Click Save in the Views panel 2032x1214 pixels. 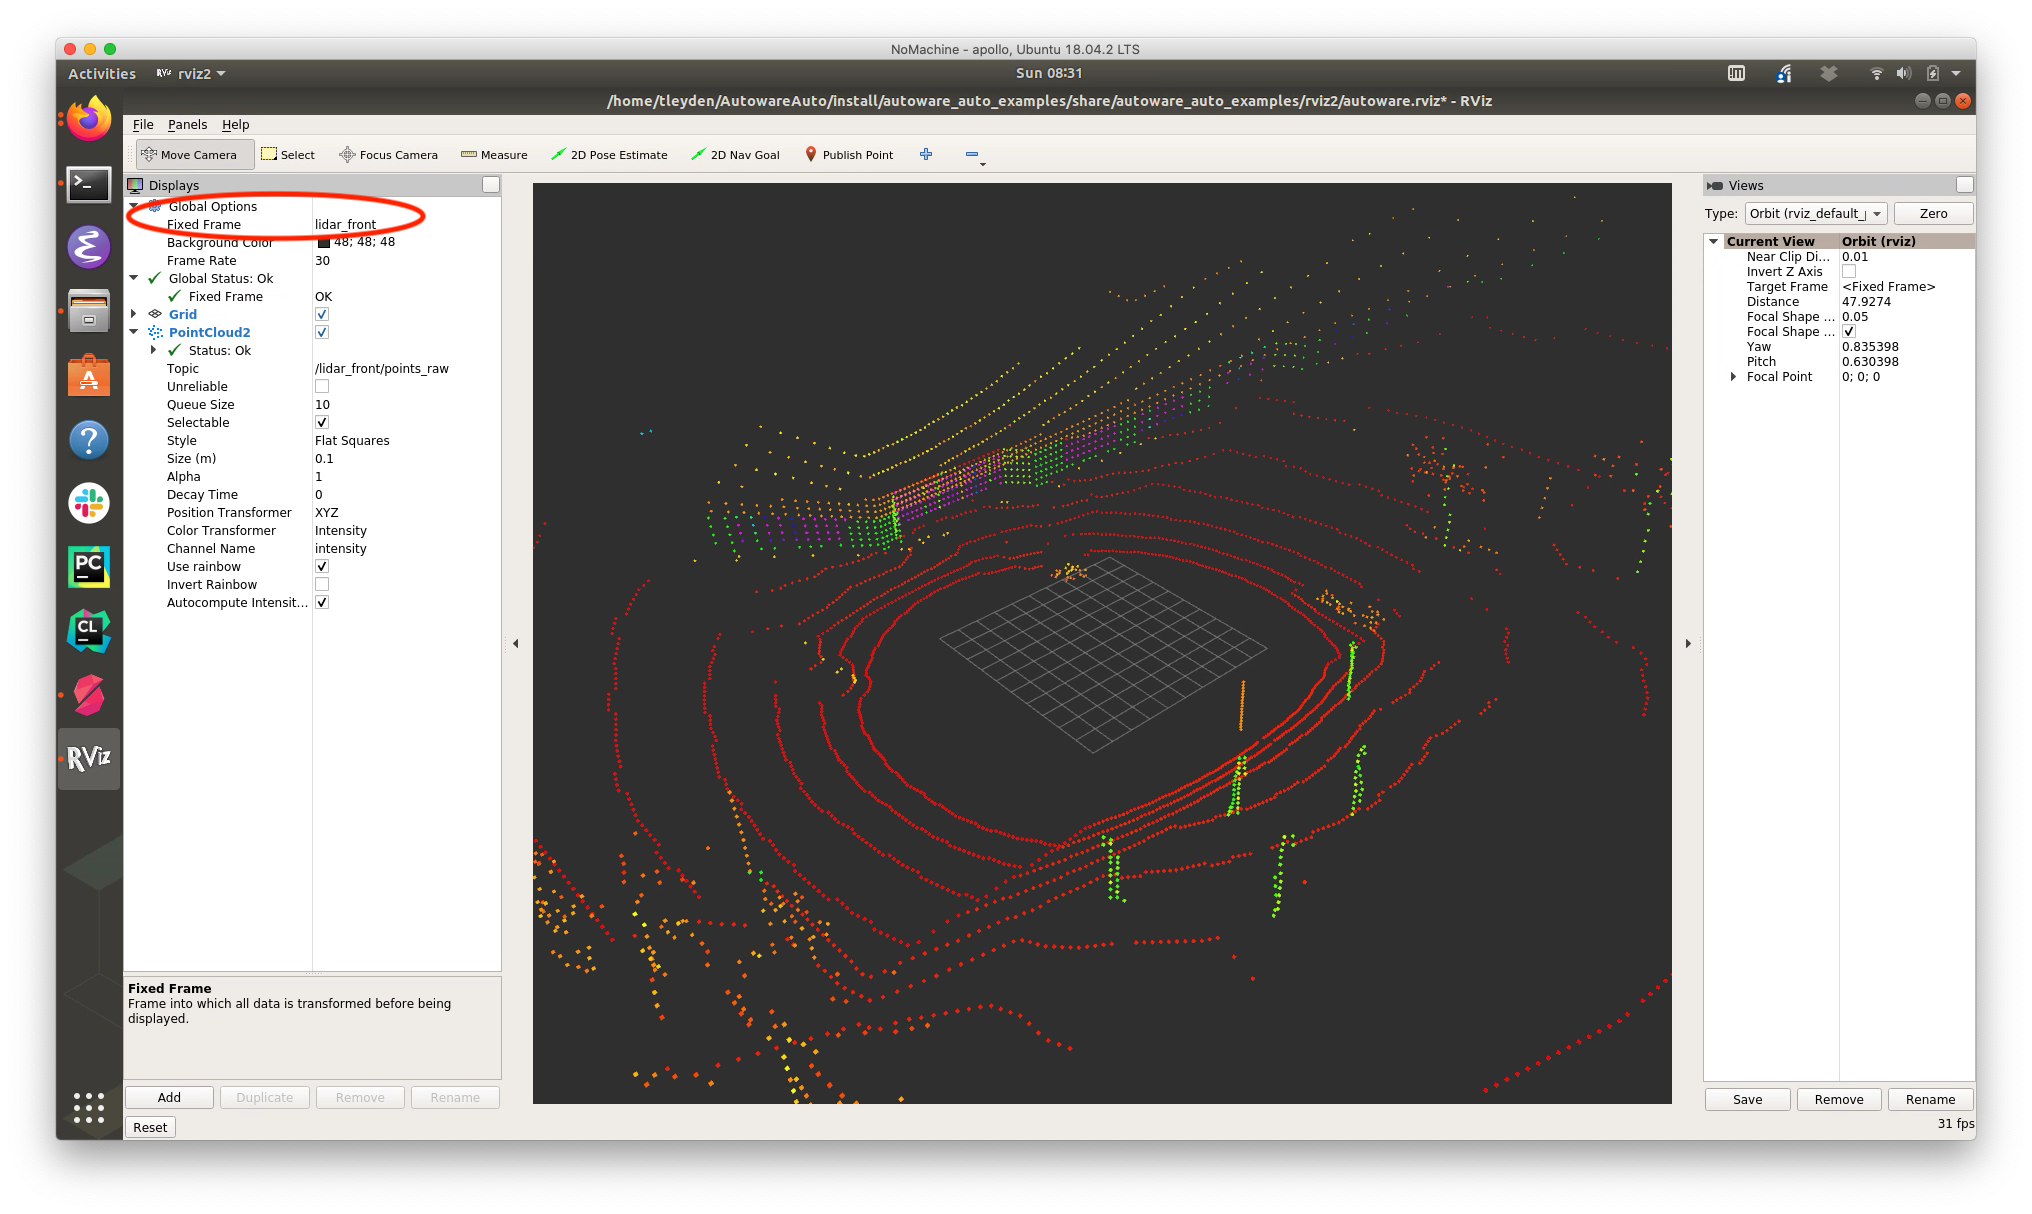1747,1099
